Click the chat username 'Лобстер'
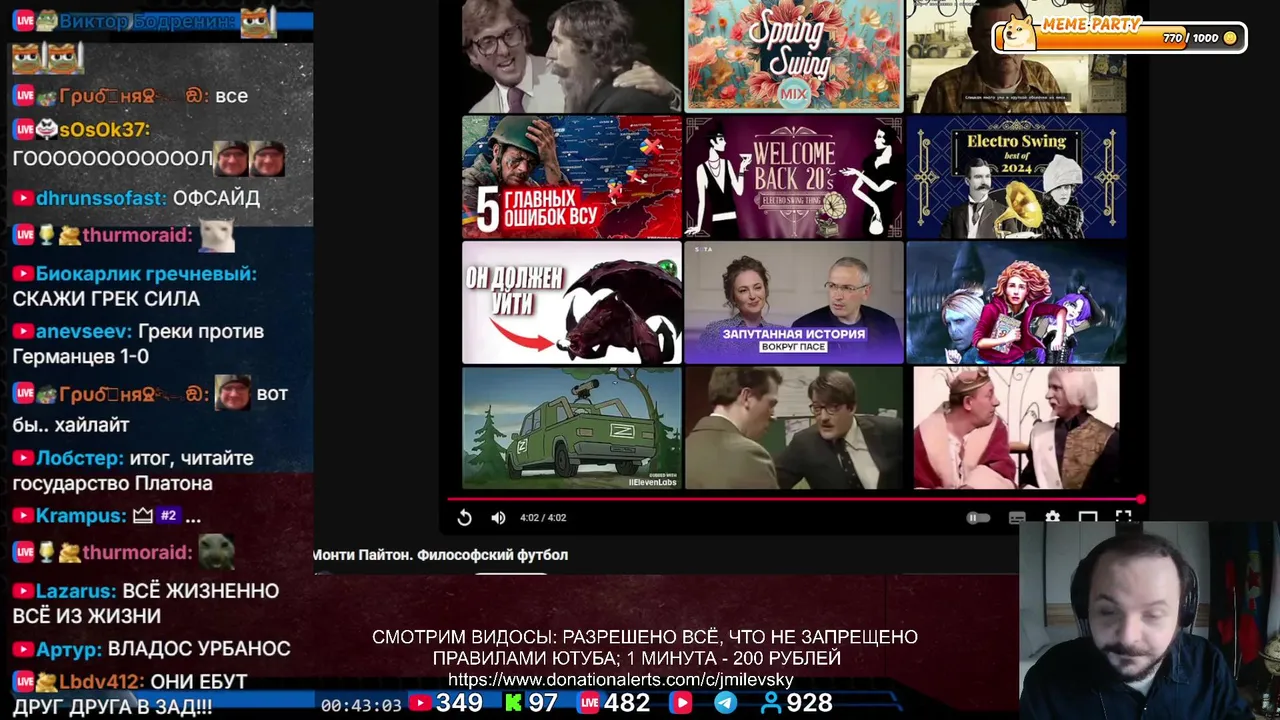Viewport: 1280px width, 720px height. coord(80,458)
